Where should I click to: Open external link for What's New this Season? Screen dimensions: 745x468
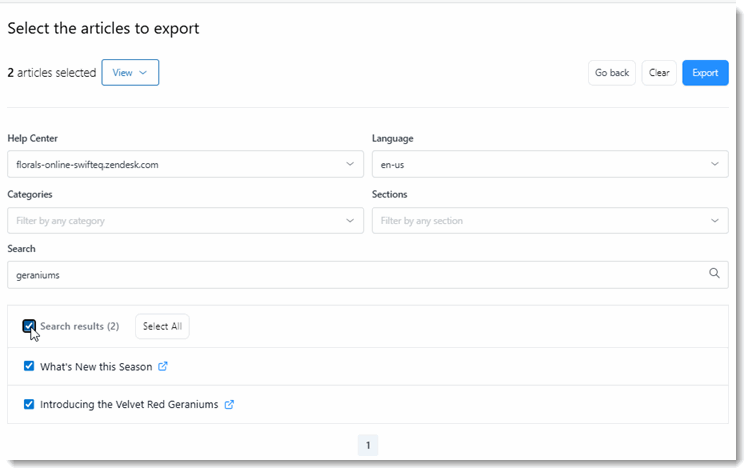tap(162, 366)
